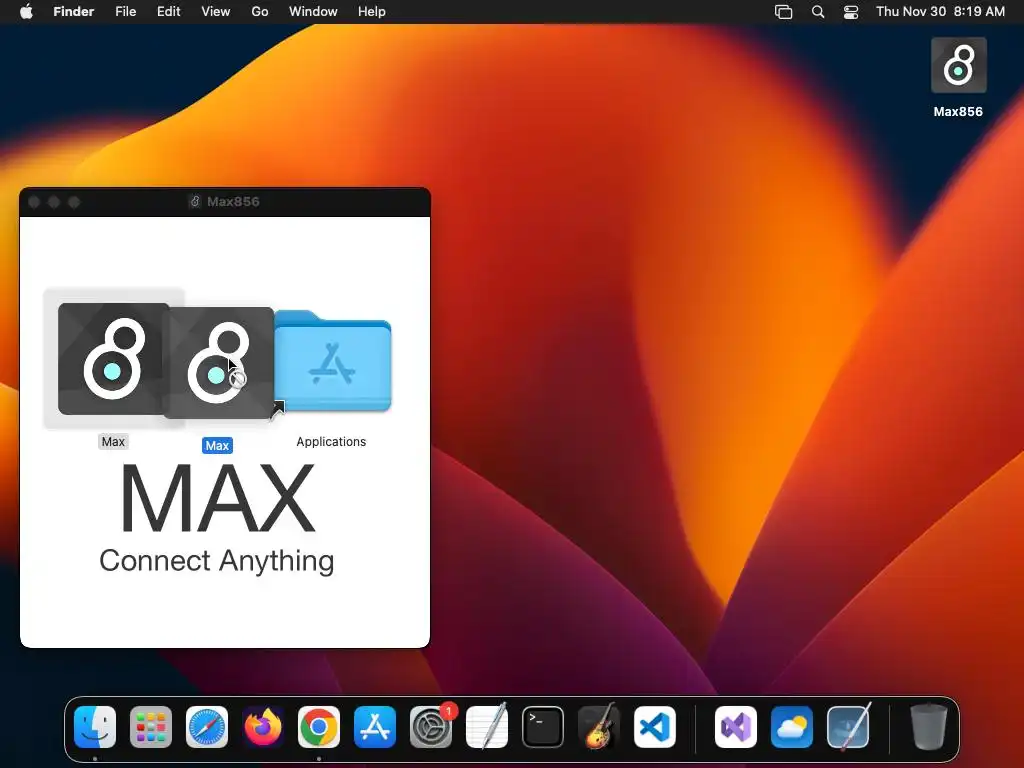The image size is (1024, 768).
Task: Open the Window menu
Action: click(x=313, y=11)
